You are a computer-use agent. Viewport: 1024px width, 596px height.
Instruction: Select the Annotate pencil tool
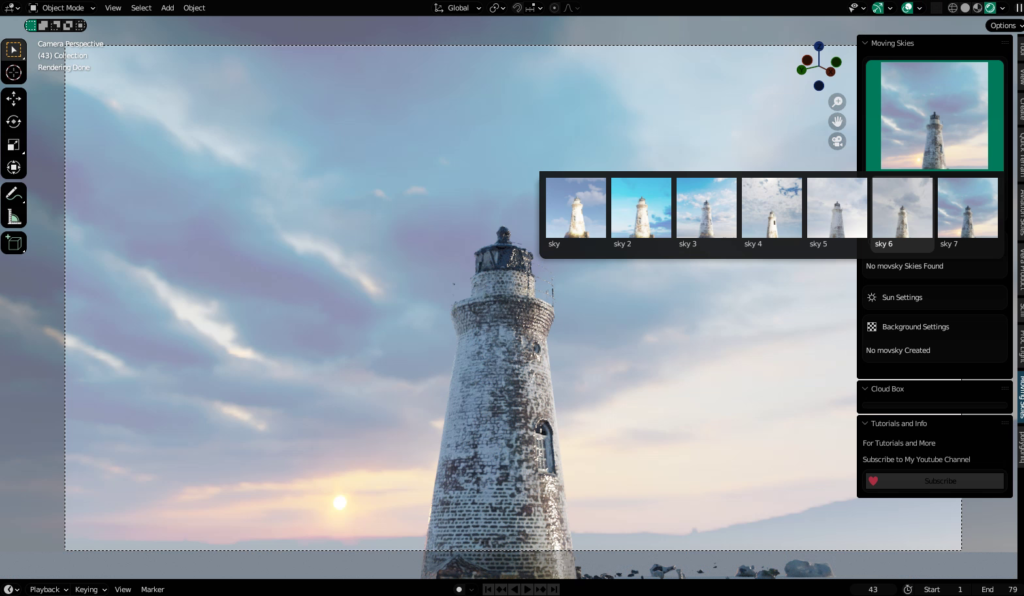(14, 194)
